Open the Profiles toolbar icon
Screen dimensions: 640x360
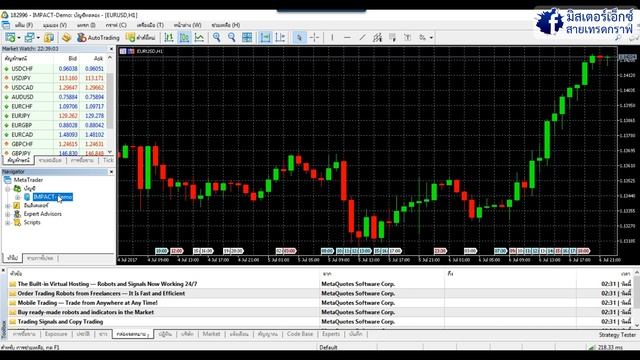(x=29, y=38)
